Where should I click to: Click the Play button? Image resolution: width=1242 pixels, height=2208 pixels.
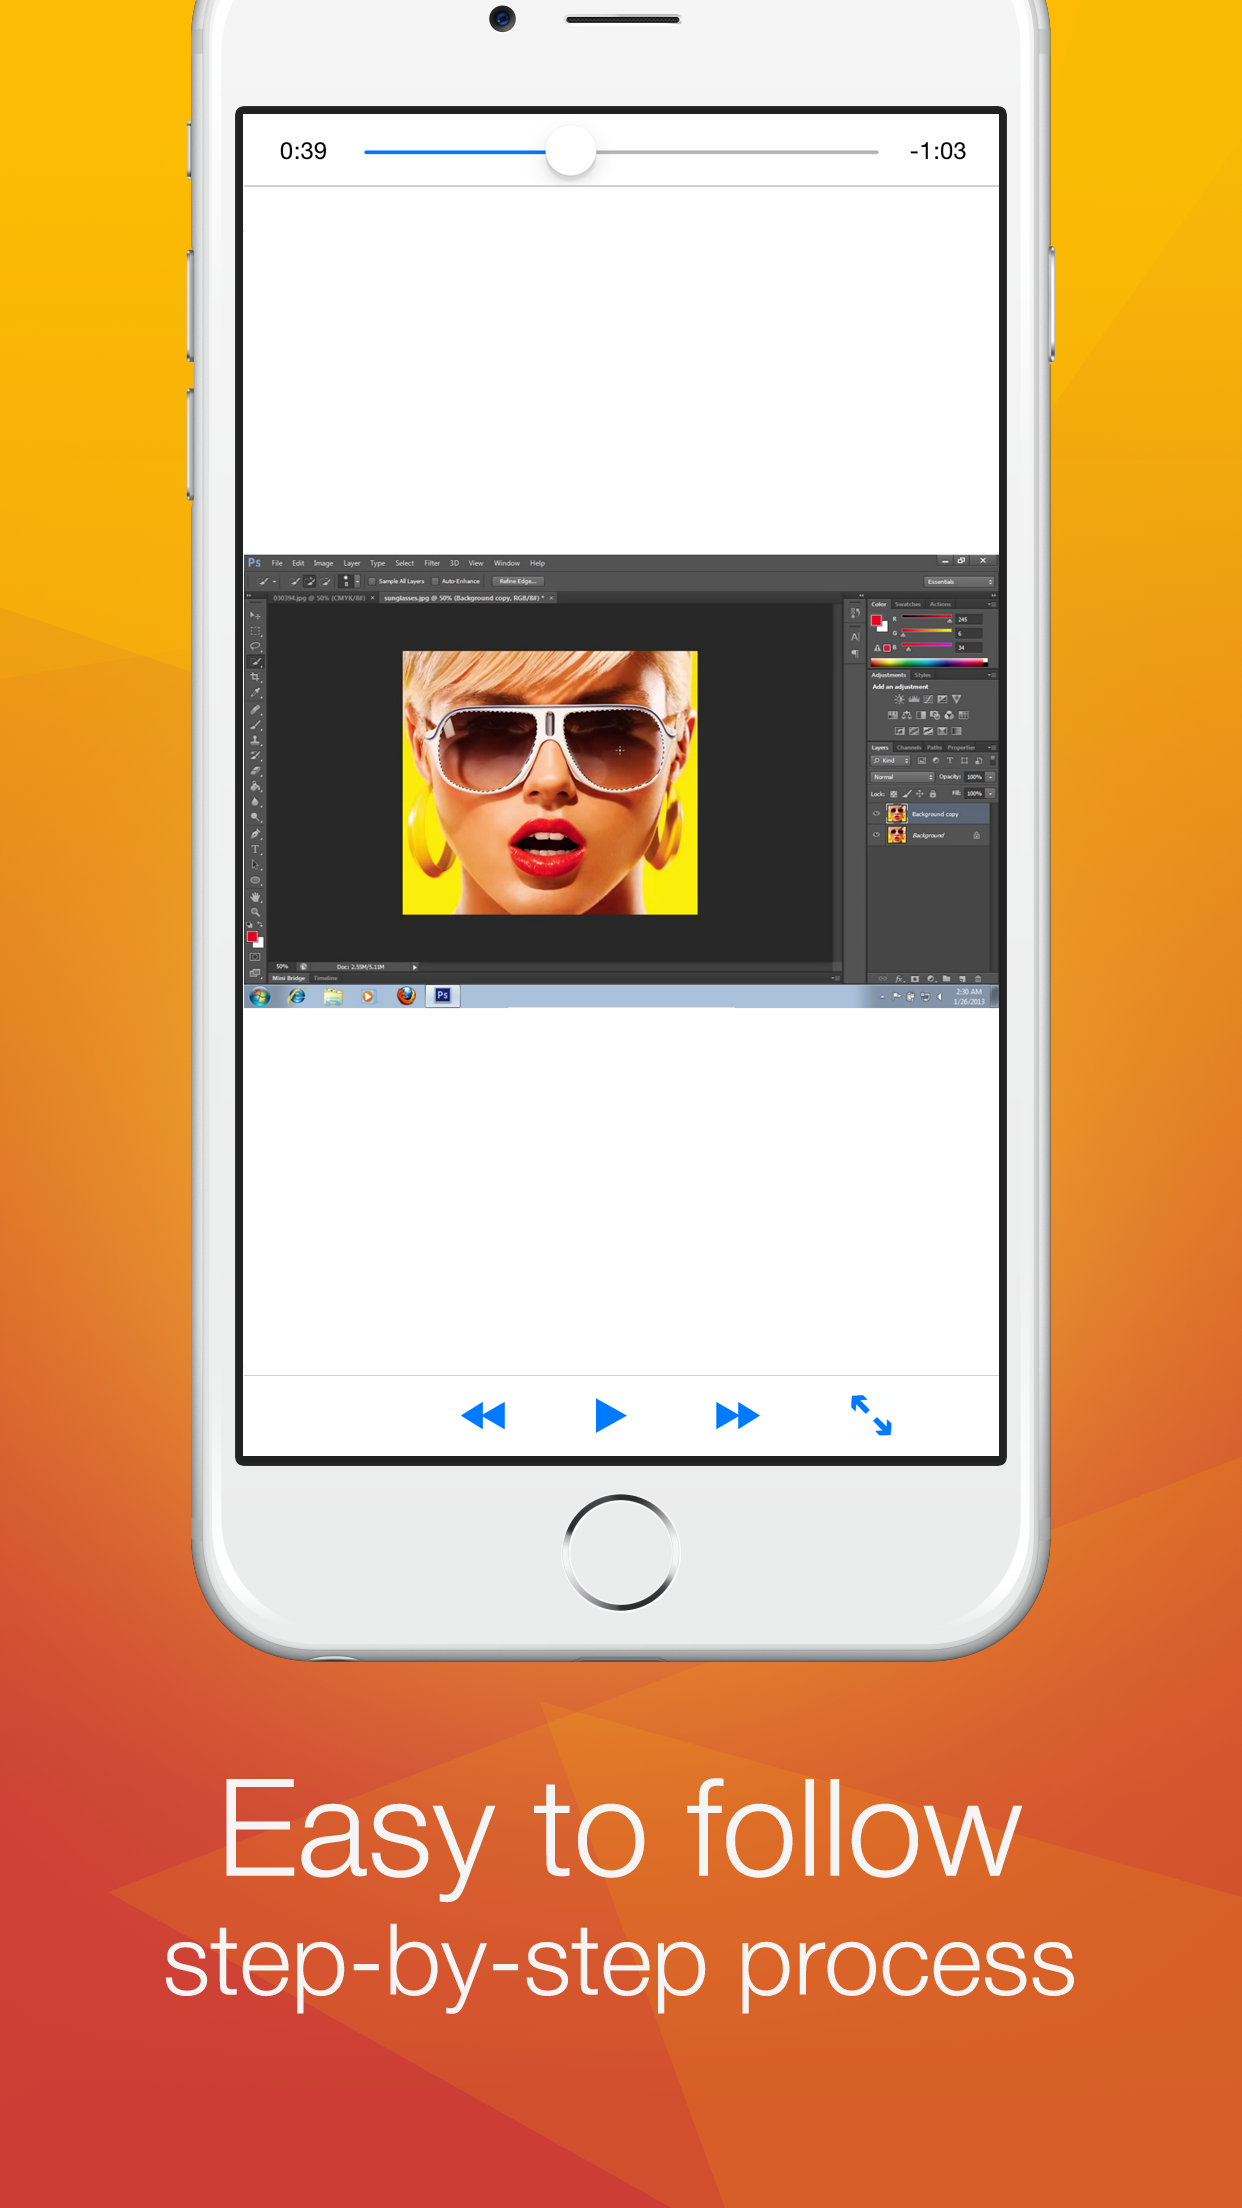[610, 1415]
